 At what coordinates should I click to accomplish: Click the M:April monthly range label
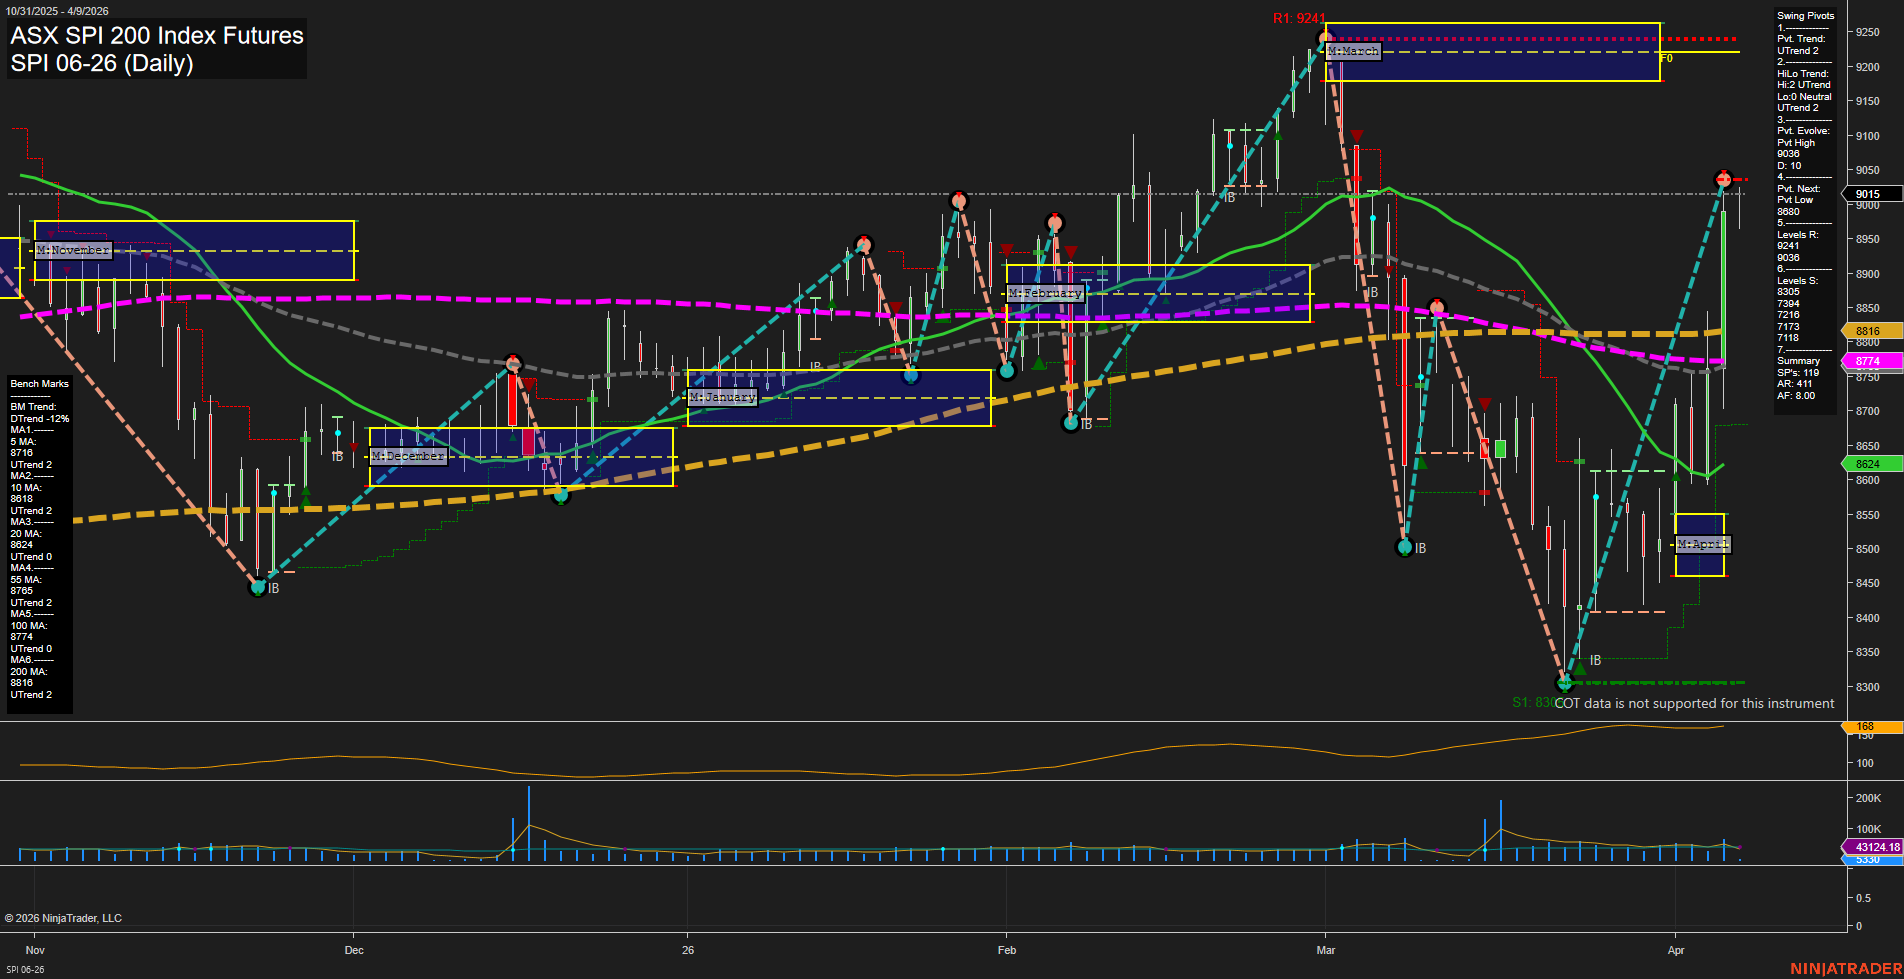pyautogui.click(x=1702, y=544)
